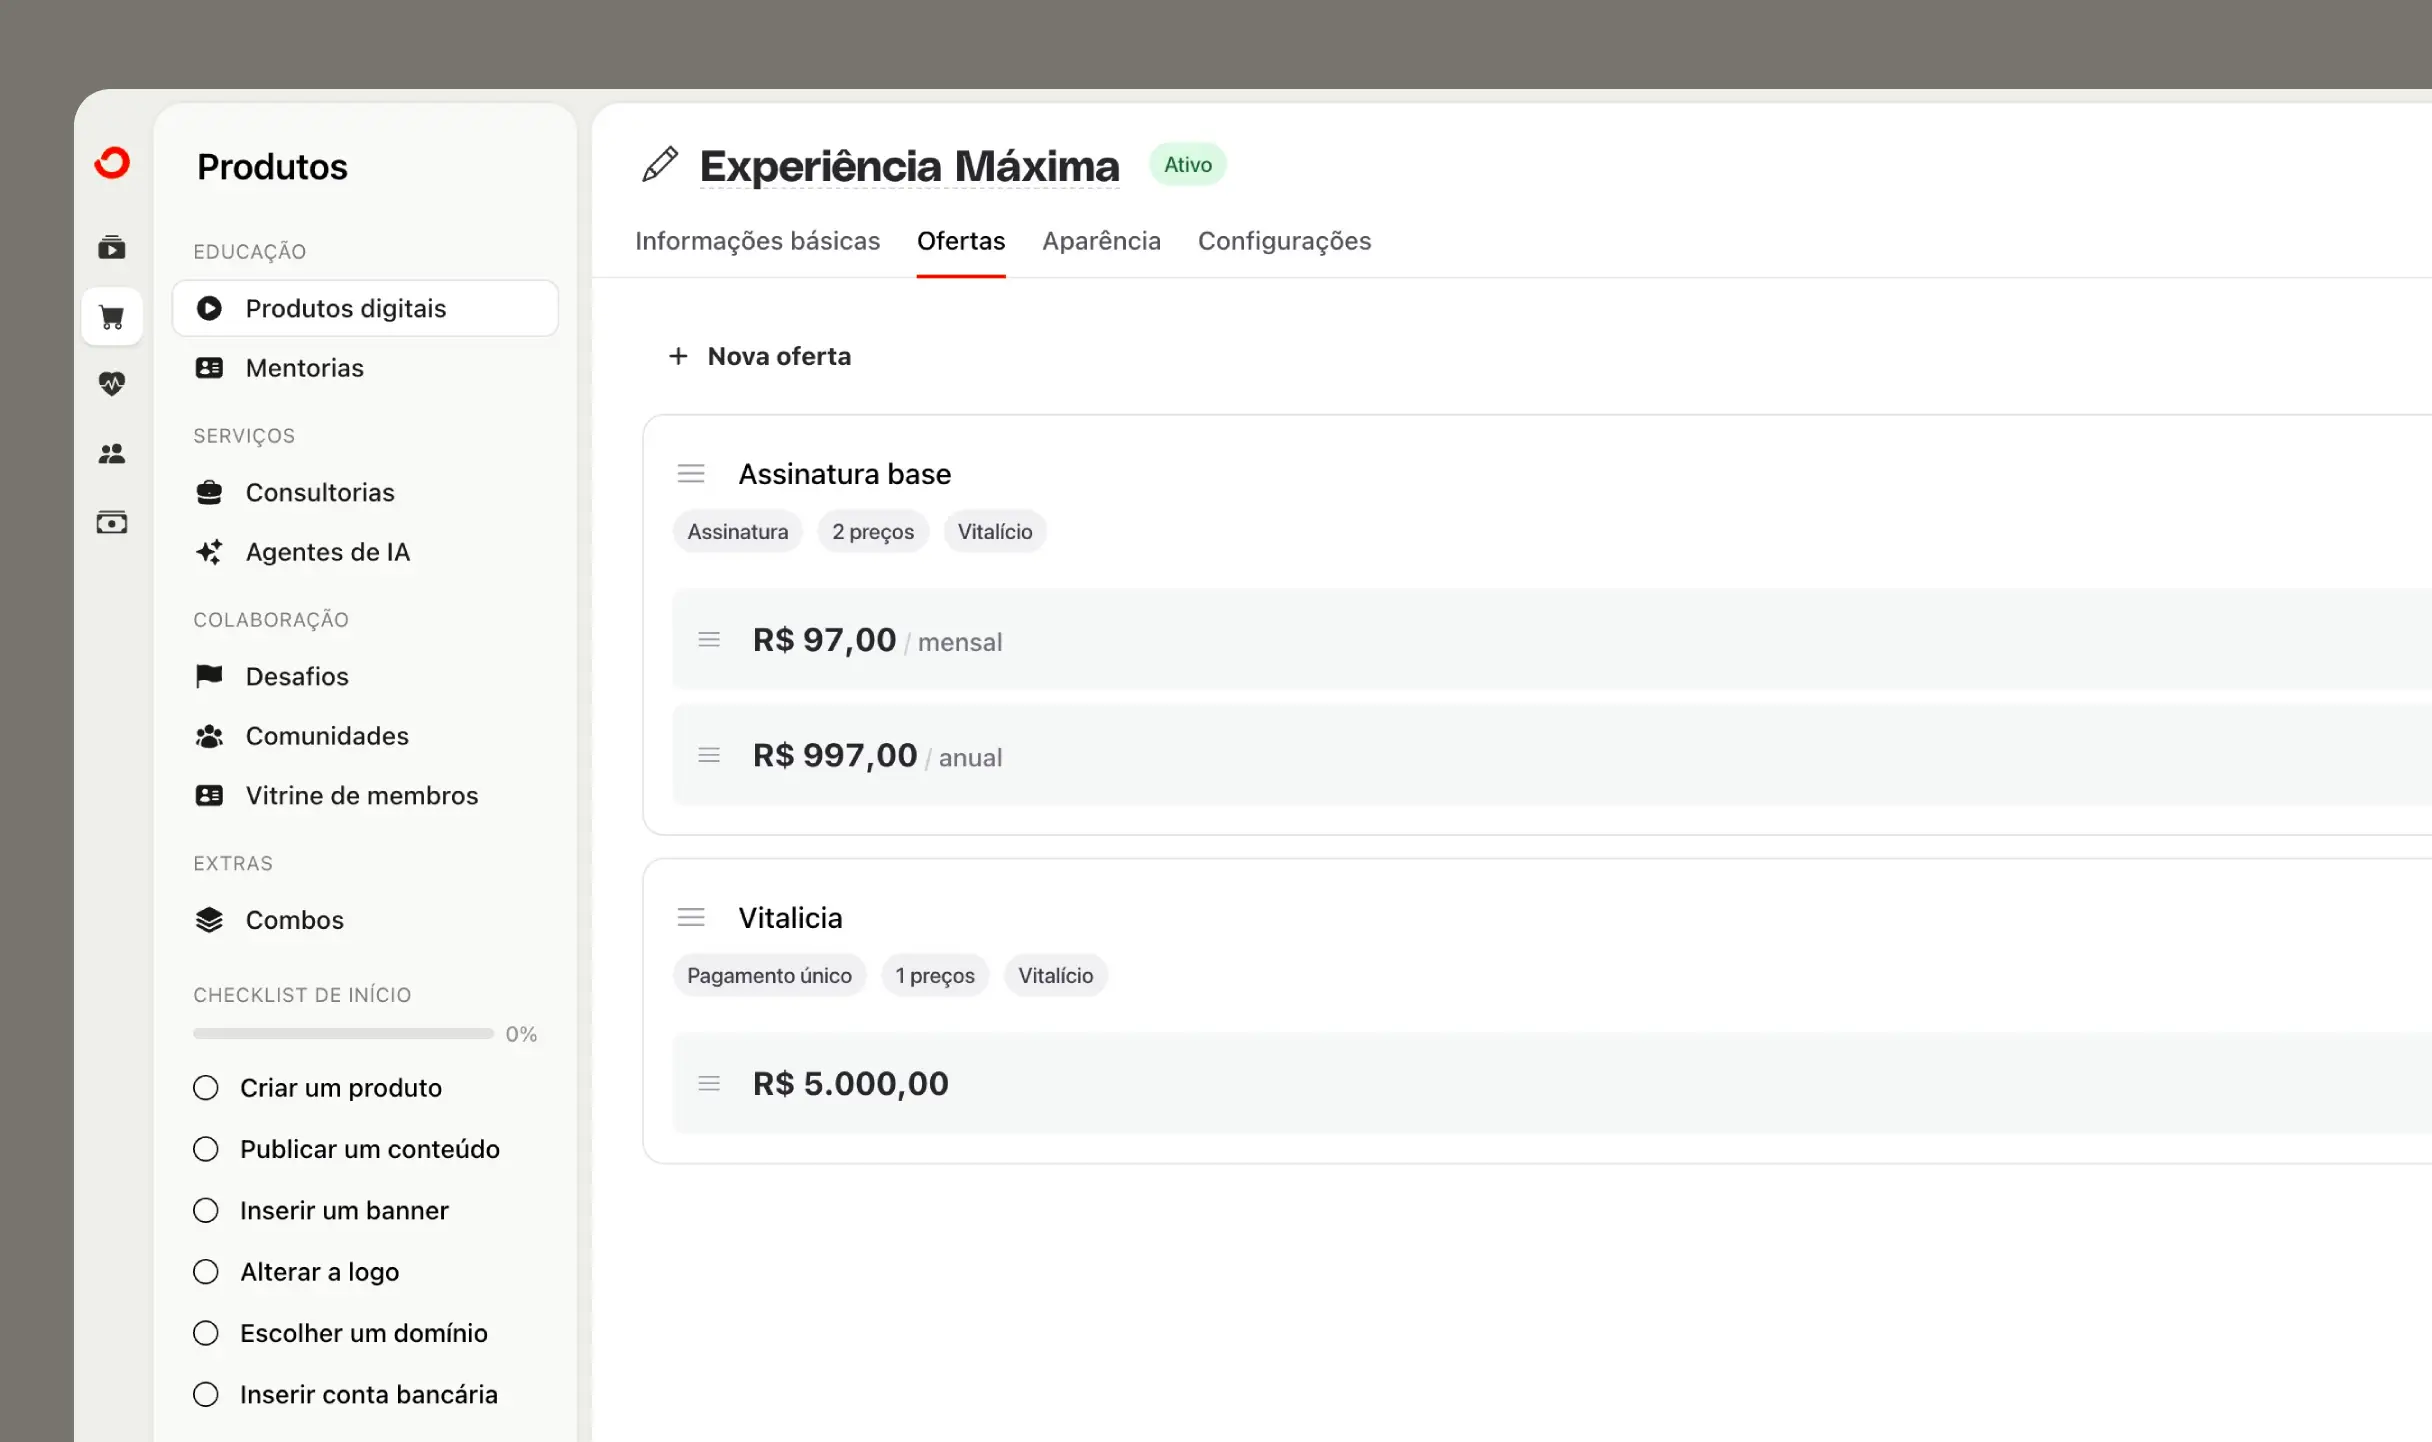The image size is (2432, 1442).
Task: Check 'Escolher um domínio' checklist circle
Action: pyautogui.click(x=206, y=1333)
